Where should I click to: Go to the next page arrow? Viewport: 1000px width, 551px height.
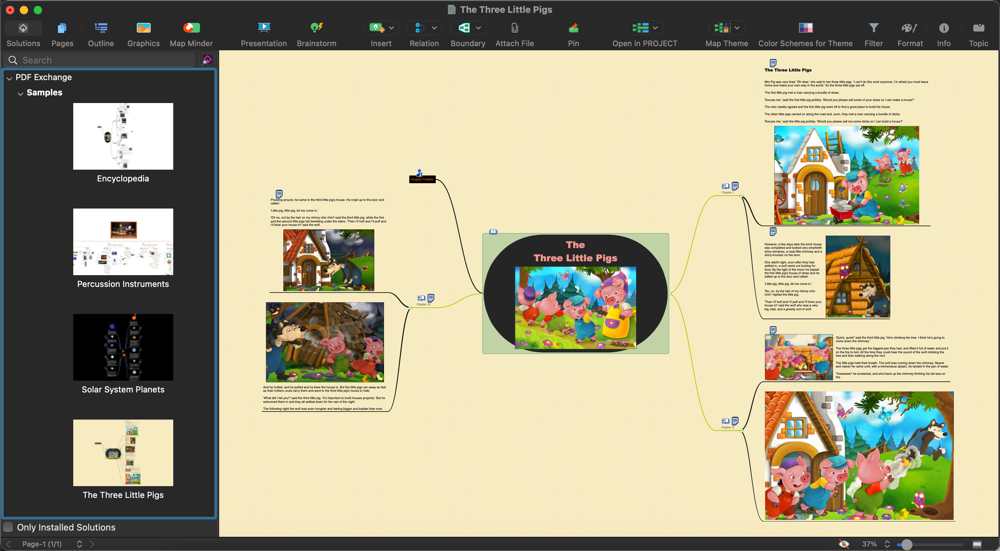(x=92, y=544)
